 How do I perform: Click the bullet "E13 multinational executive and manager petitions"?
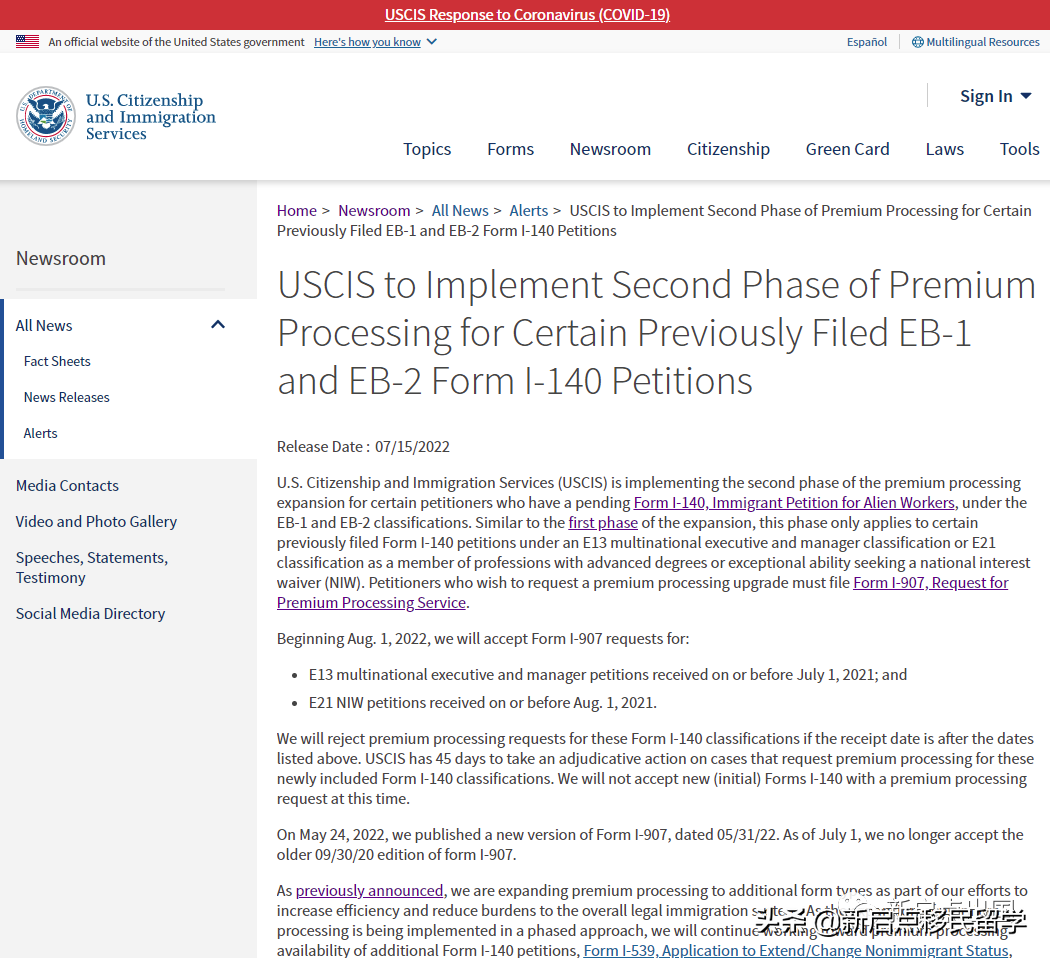coord(607,675)
